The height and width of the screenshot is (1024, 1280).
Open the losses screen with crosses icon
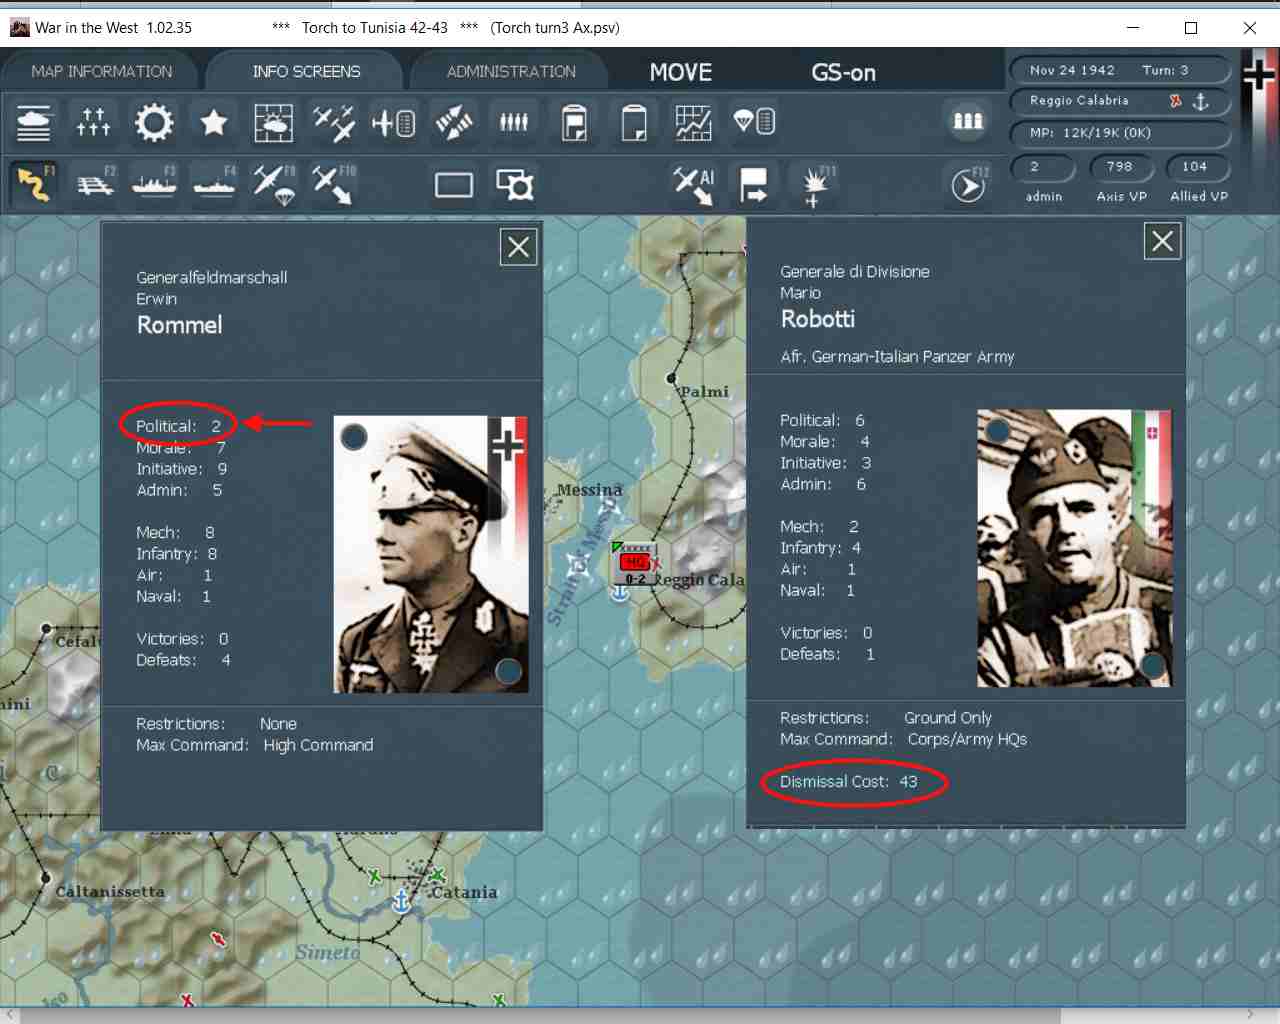(93, 123)
